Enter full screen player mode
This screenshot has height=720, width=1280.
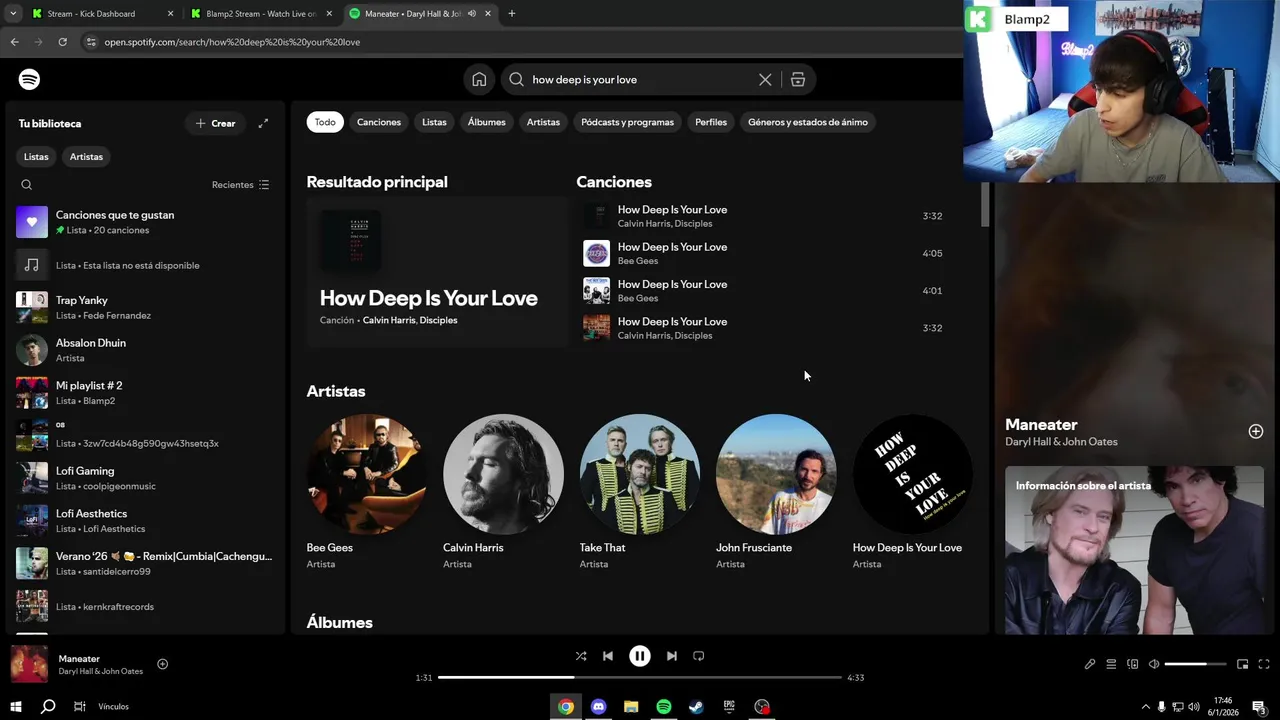tap(1264, 664)
